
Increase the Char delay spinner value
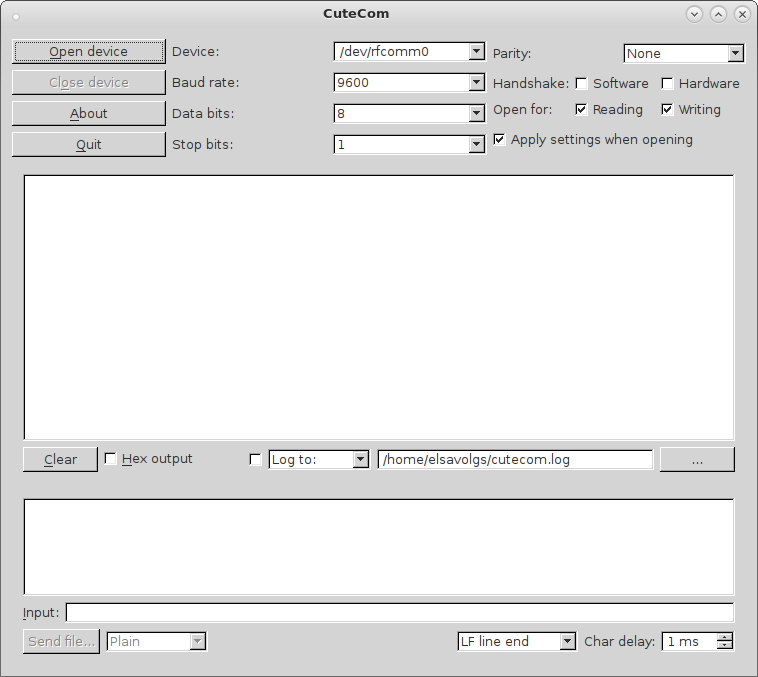(x=725, y=637)
